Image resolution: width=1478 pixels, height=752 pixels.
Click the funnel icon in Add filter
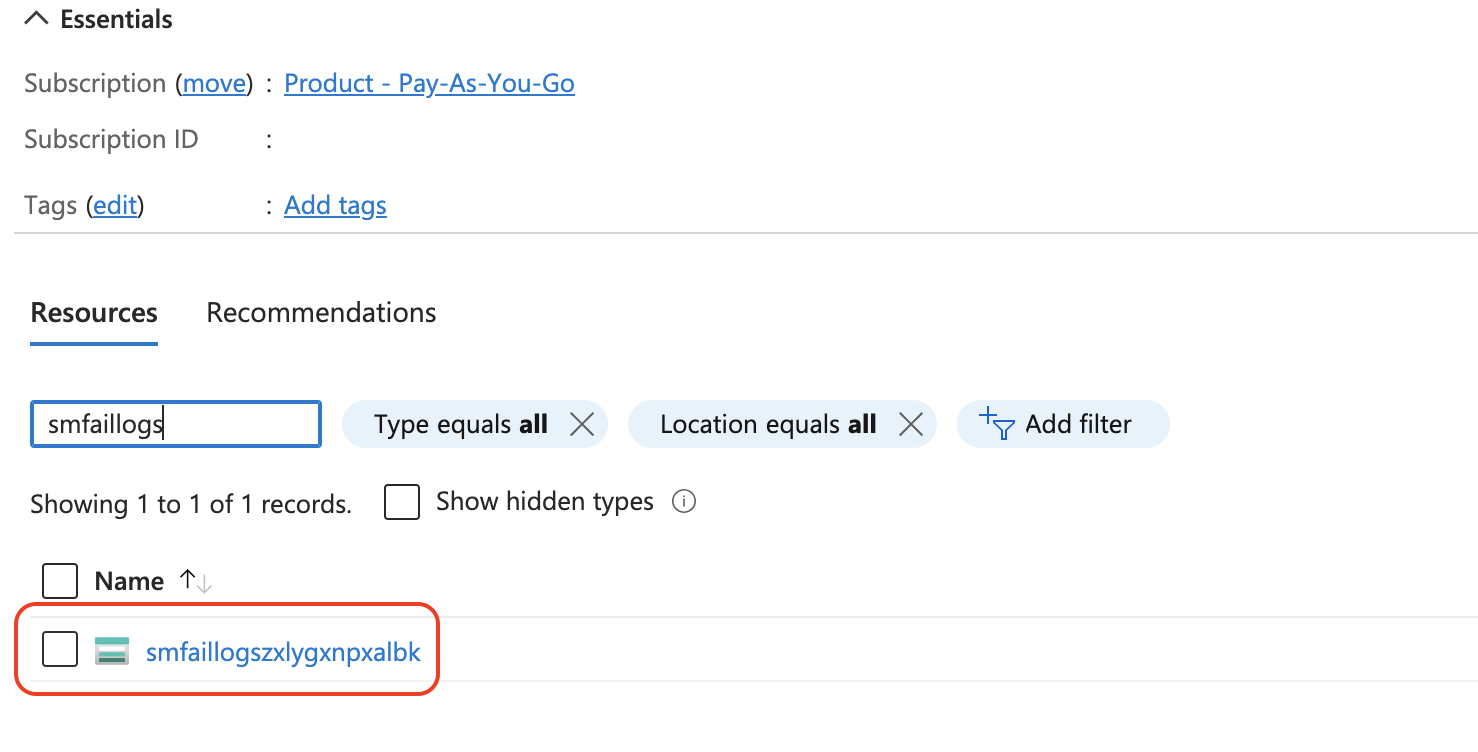pos(997,424)
